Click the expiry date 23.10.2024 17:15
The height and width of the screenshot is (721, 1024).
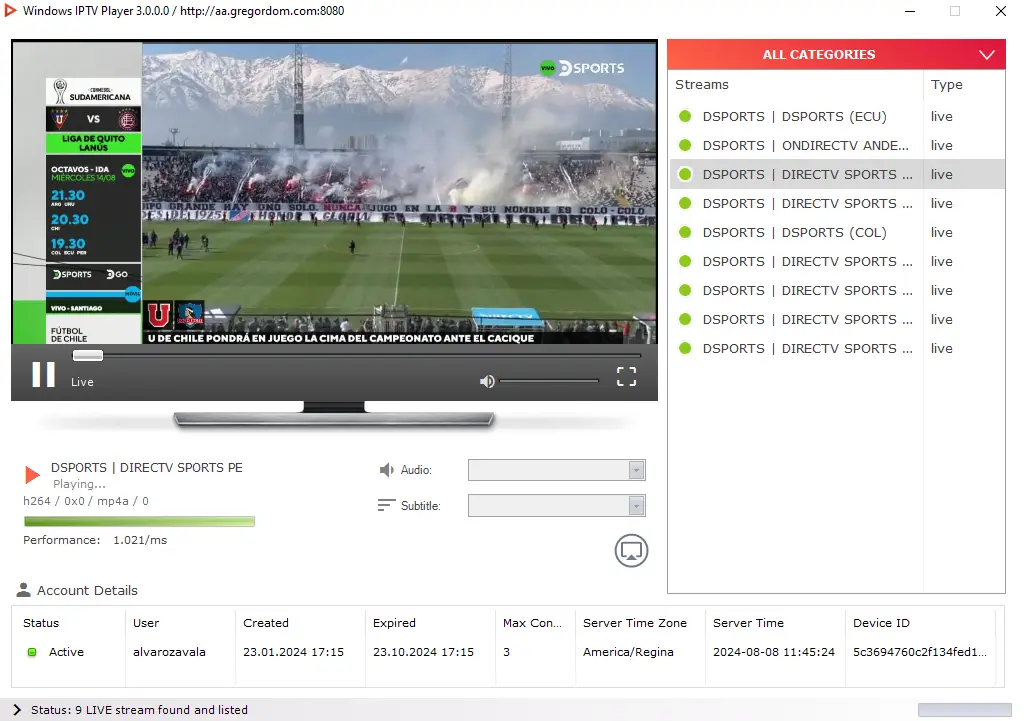tap(423, 652)
